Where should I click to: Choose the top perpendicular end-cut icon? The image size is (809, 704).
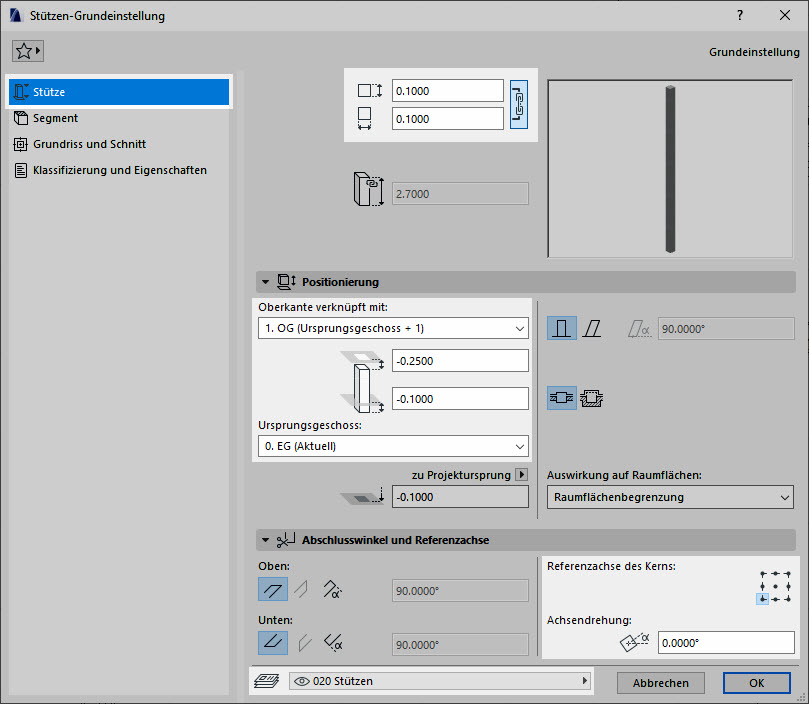(272, 590)
